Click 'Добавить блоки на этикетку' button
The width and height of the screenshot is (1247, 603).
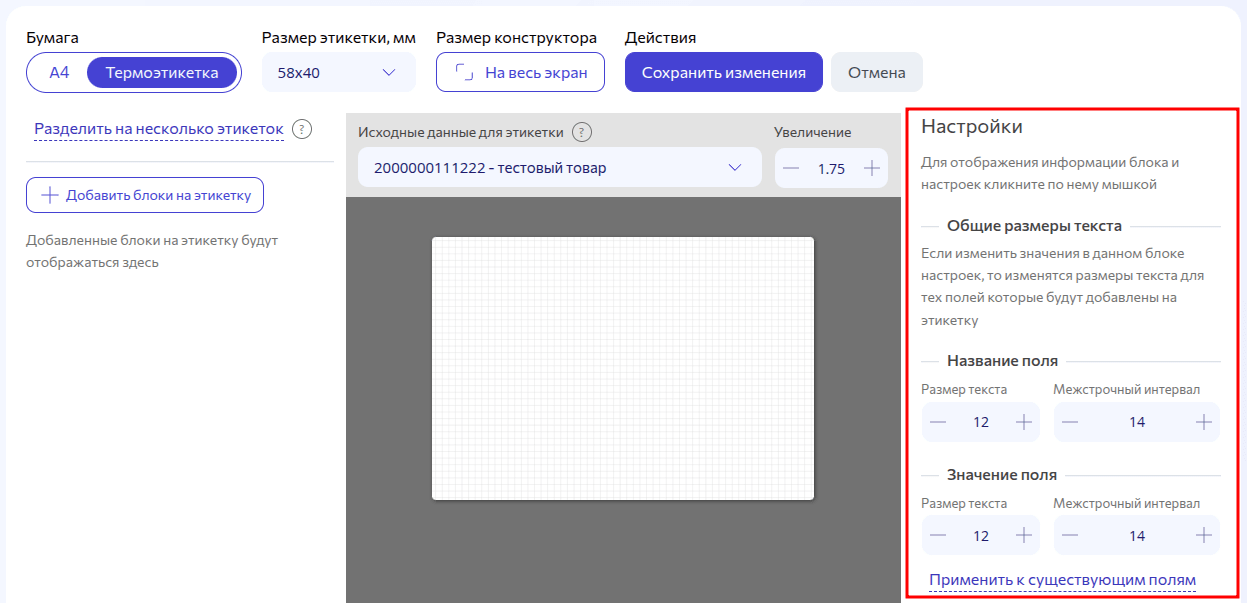[x=145, y=195]
